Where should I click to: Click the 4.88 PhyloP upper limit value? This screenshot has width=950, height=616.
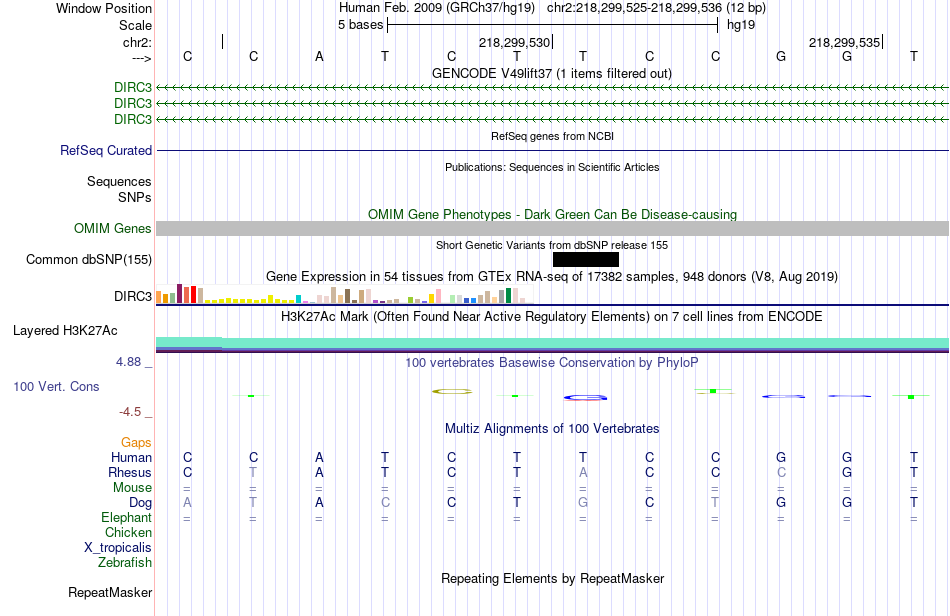click(128, 362)
